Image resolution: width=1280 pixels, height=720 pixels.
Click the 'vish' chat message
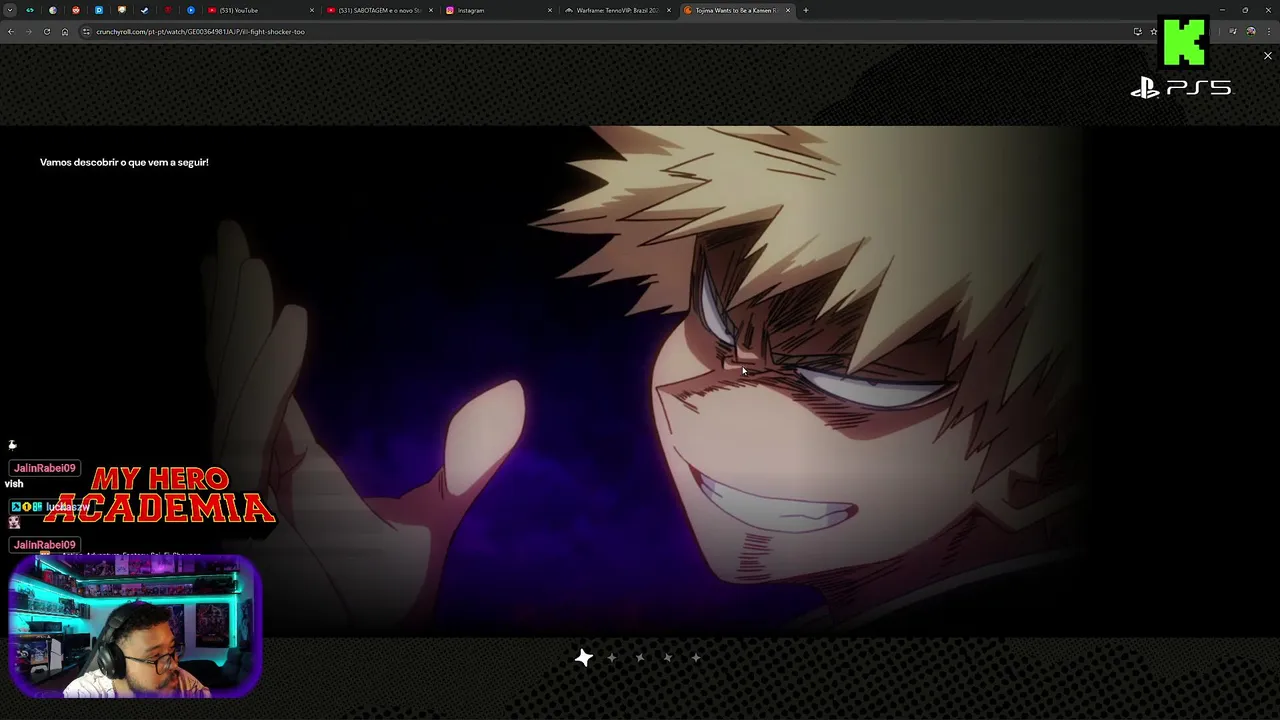tap(14, 484)
